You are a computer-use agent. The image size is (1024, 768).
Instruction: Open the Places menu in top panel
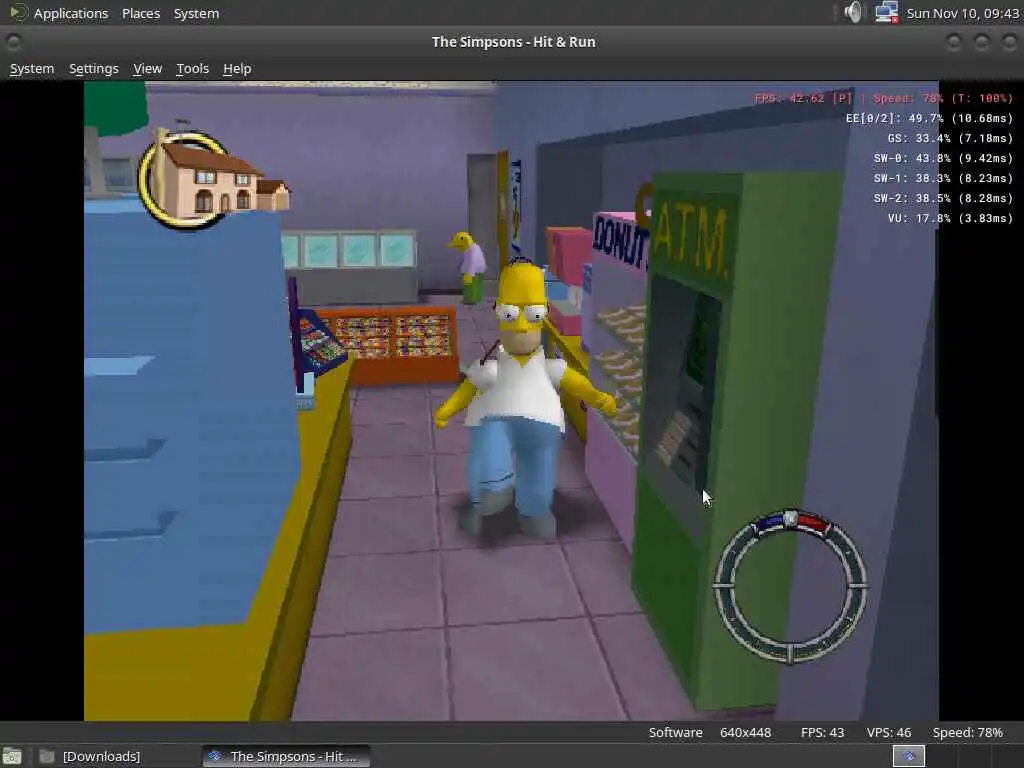click(141, 13)
